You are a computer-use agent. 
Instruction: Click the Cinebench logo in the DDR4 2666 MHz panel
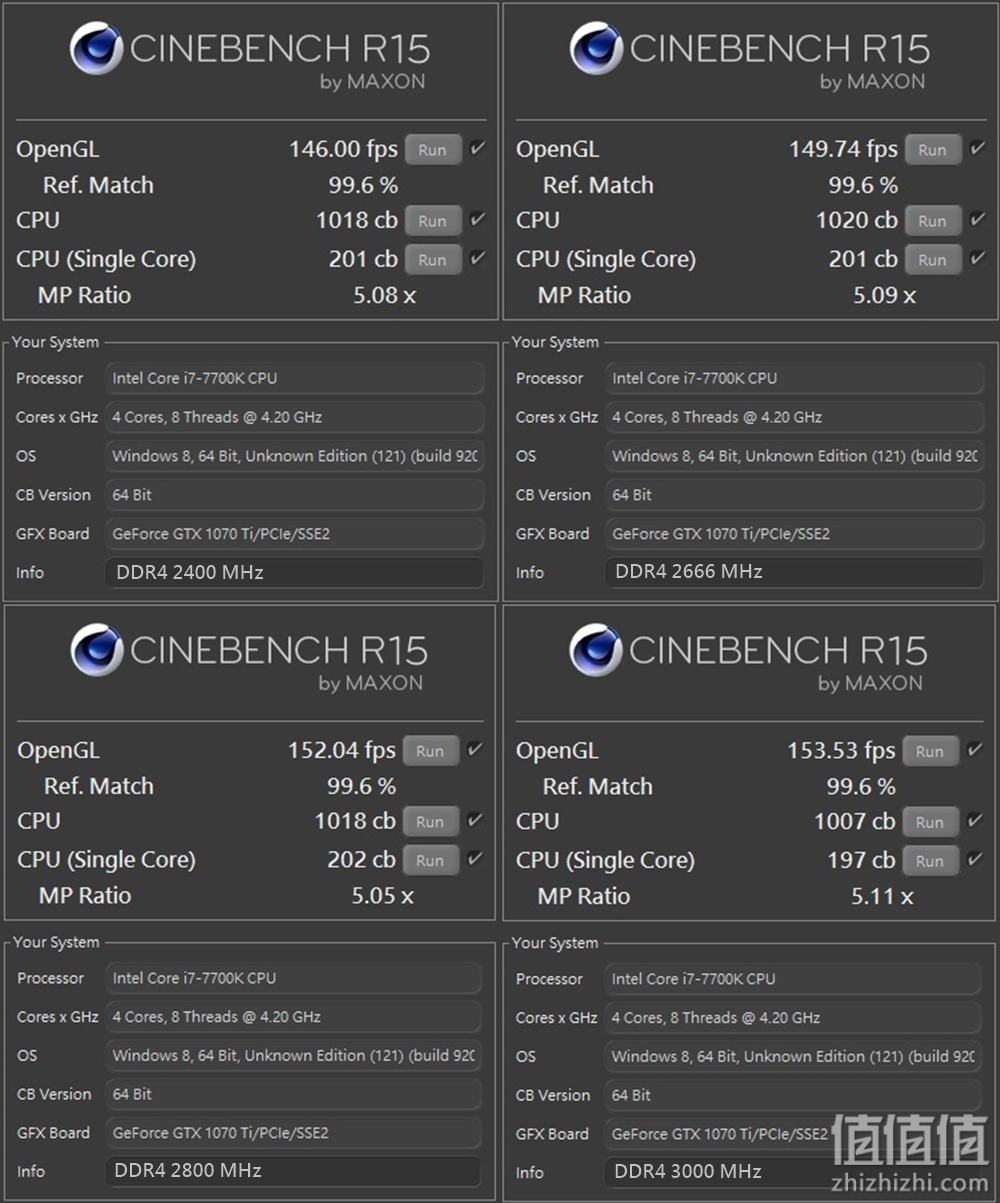596,50
